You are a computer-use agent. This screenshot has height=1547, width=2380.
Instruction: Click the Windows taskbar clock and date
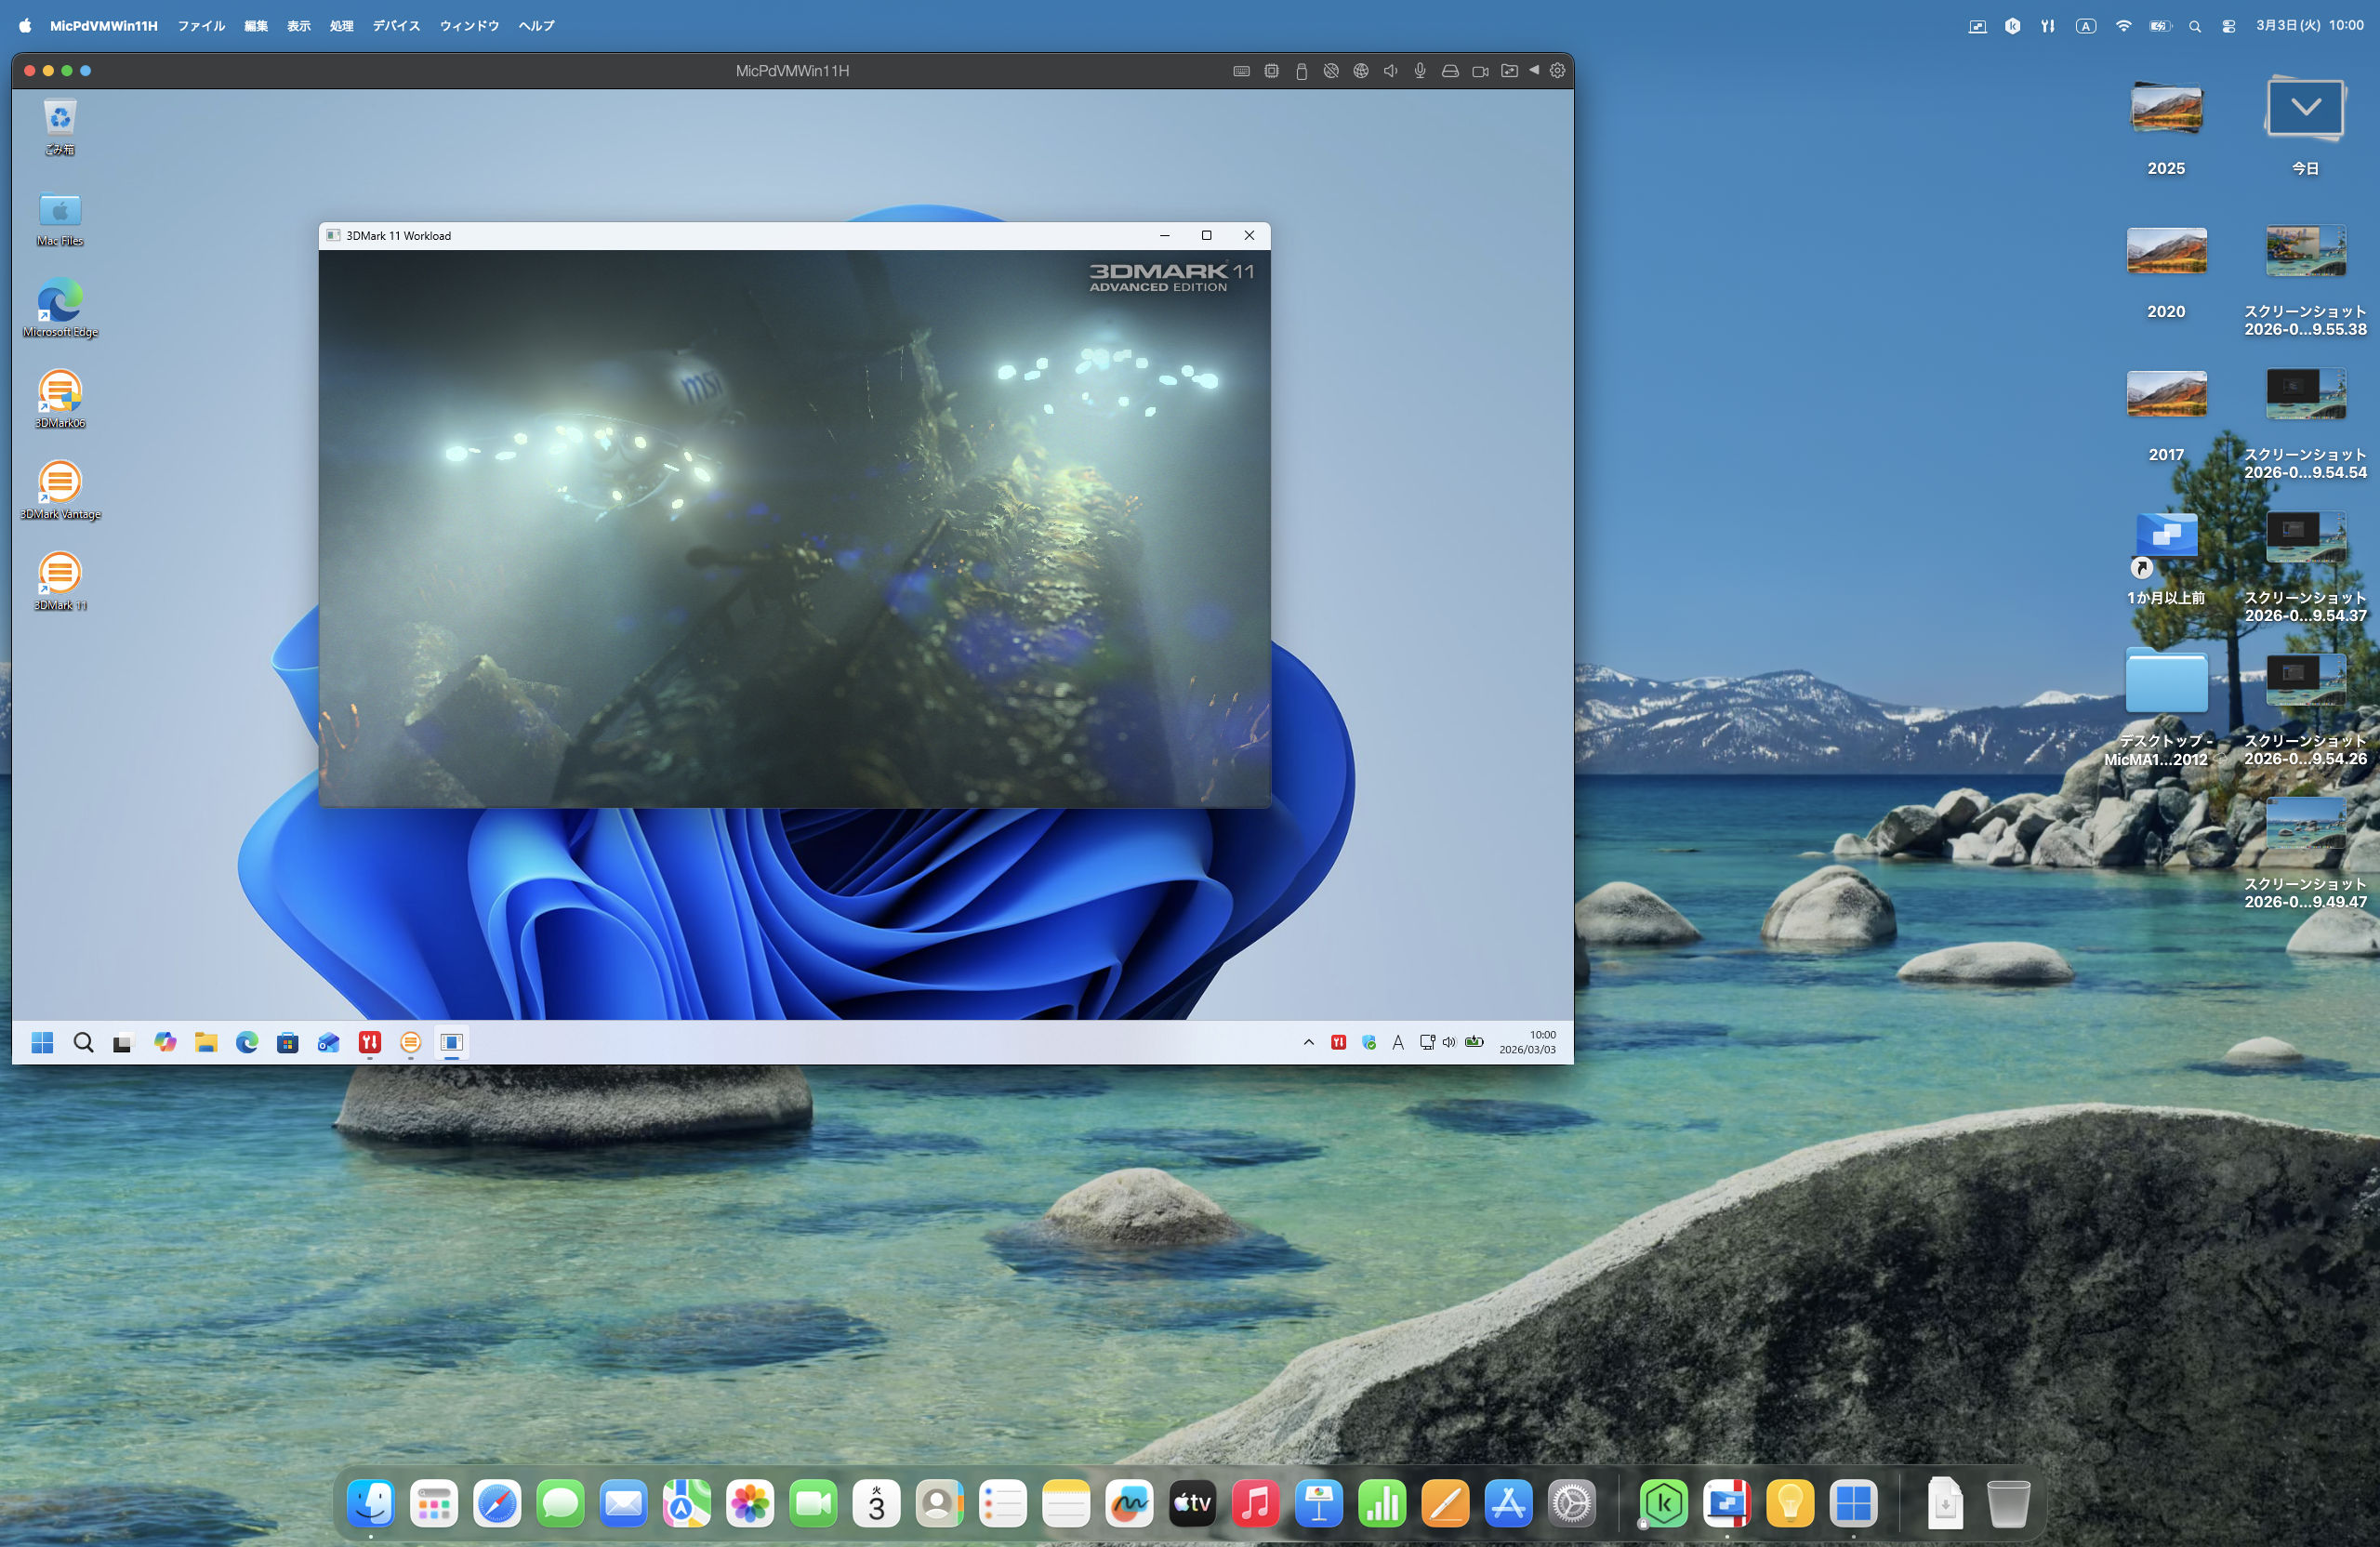[x=1527, y=1042]
